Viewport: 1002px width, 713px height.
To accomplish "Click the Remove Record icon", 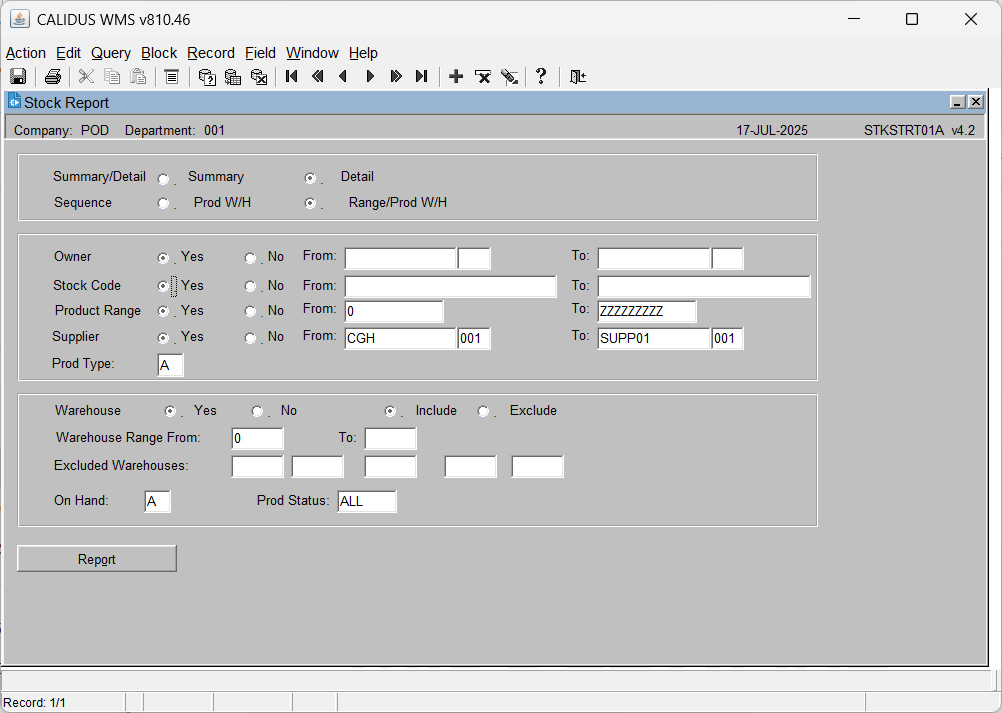I will pos(482,77).
